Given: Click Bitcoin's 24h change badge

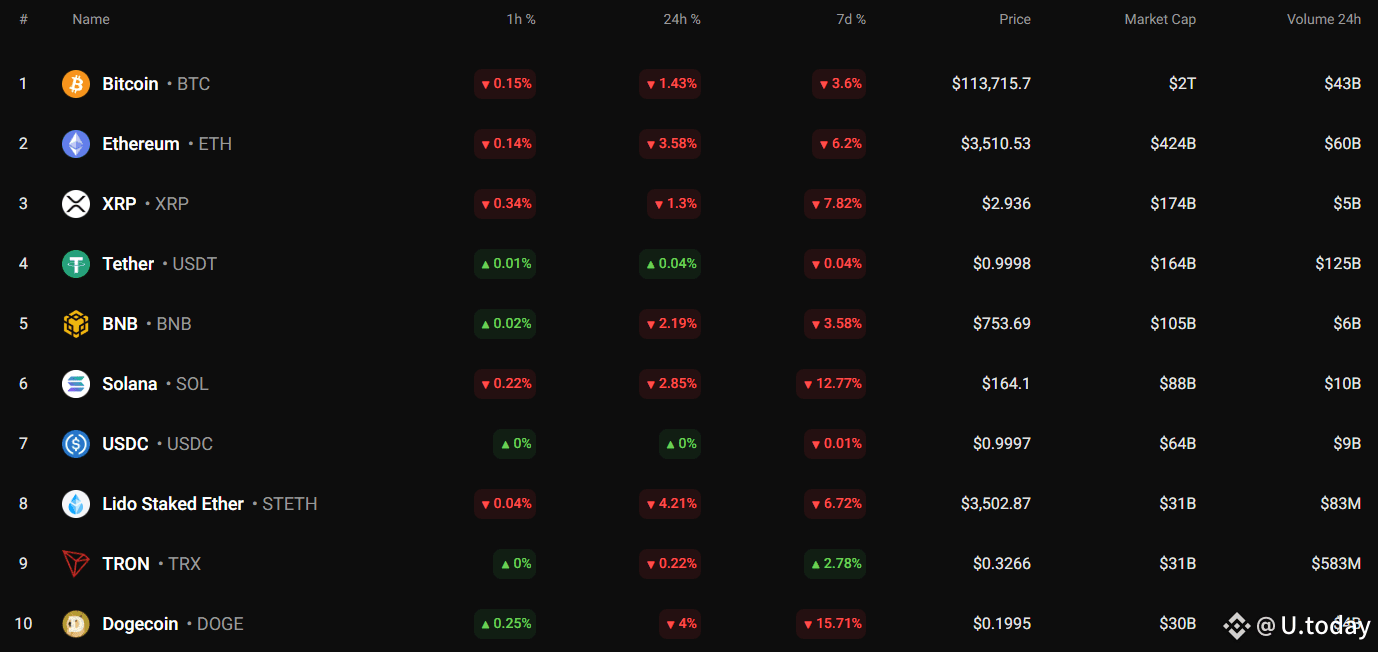Looking at the screenshot, I should pyautogui.click(x=670, y=84).
